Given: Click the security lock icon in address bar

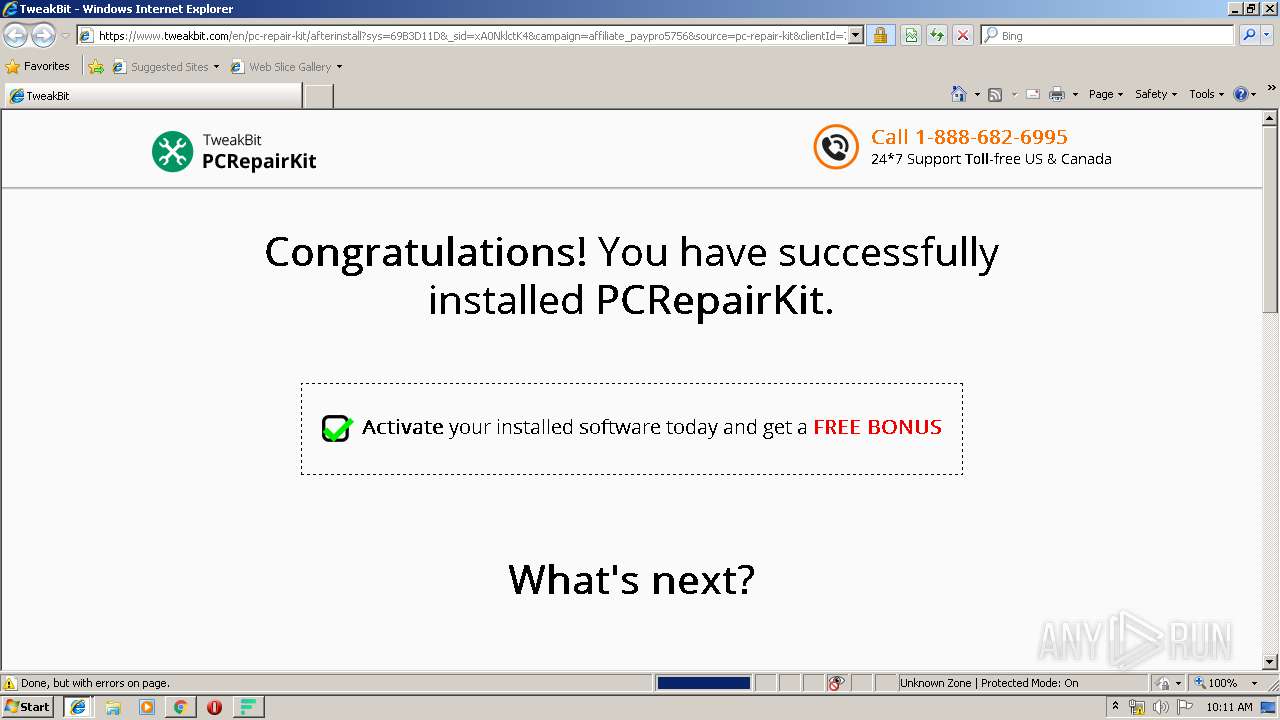Looking at the screenshot, I should pyautogui.click(x=880, y=36).
